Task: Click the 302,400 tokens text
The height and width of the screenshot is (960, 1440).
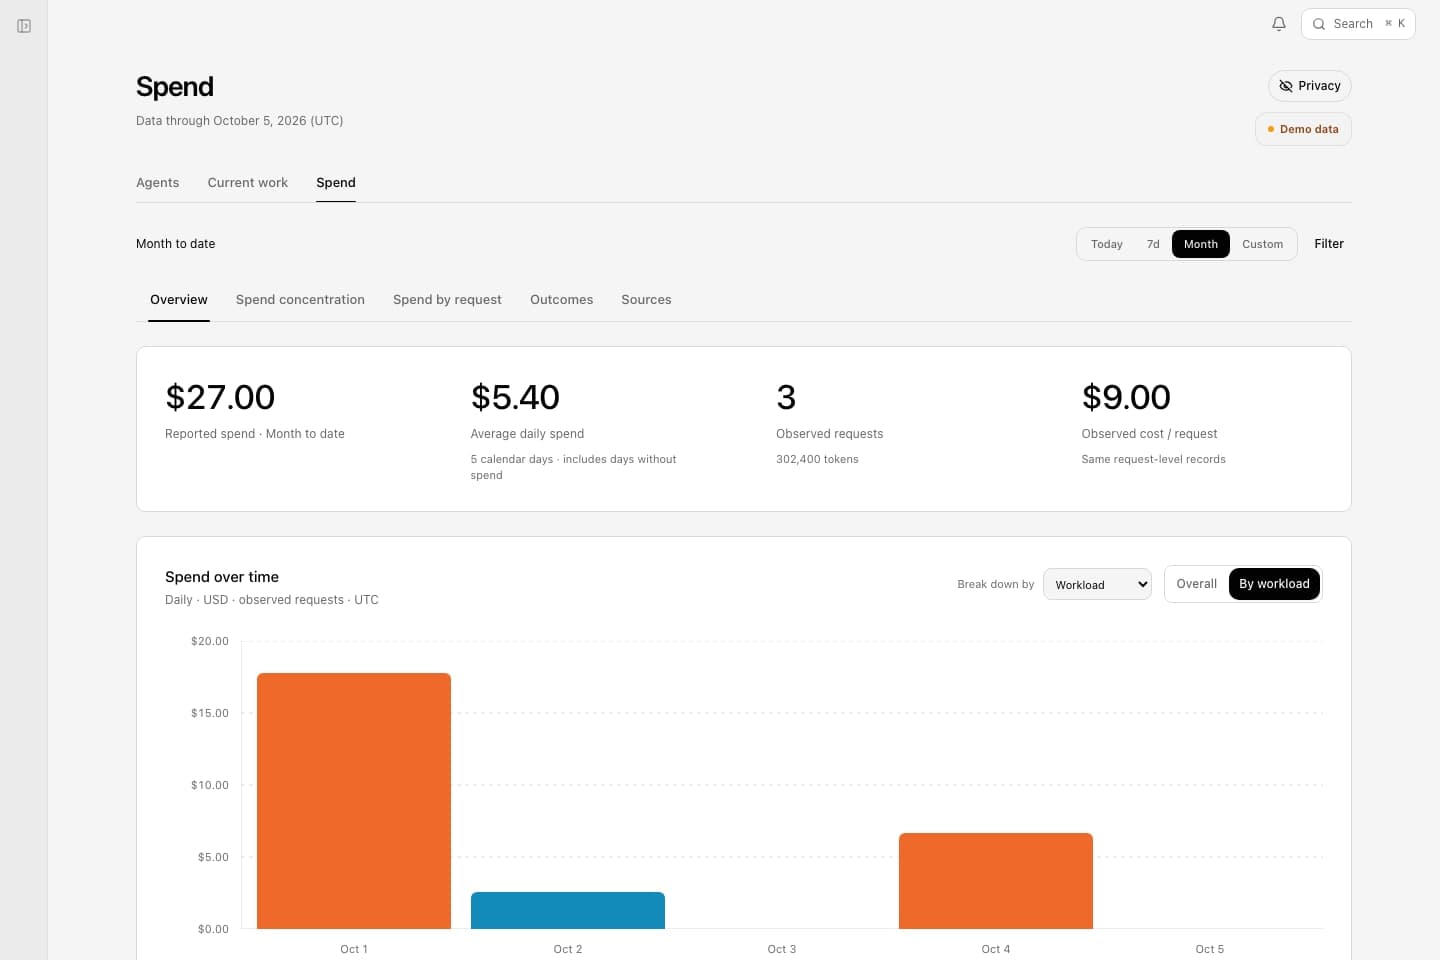Action: [x=817, y=460]
